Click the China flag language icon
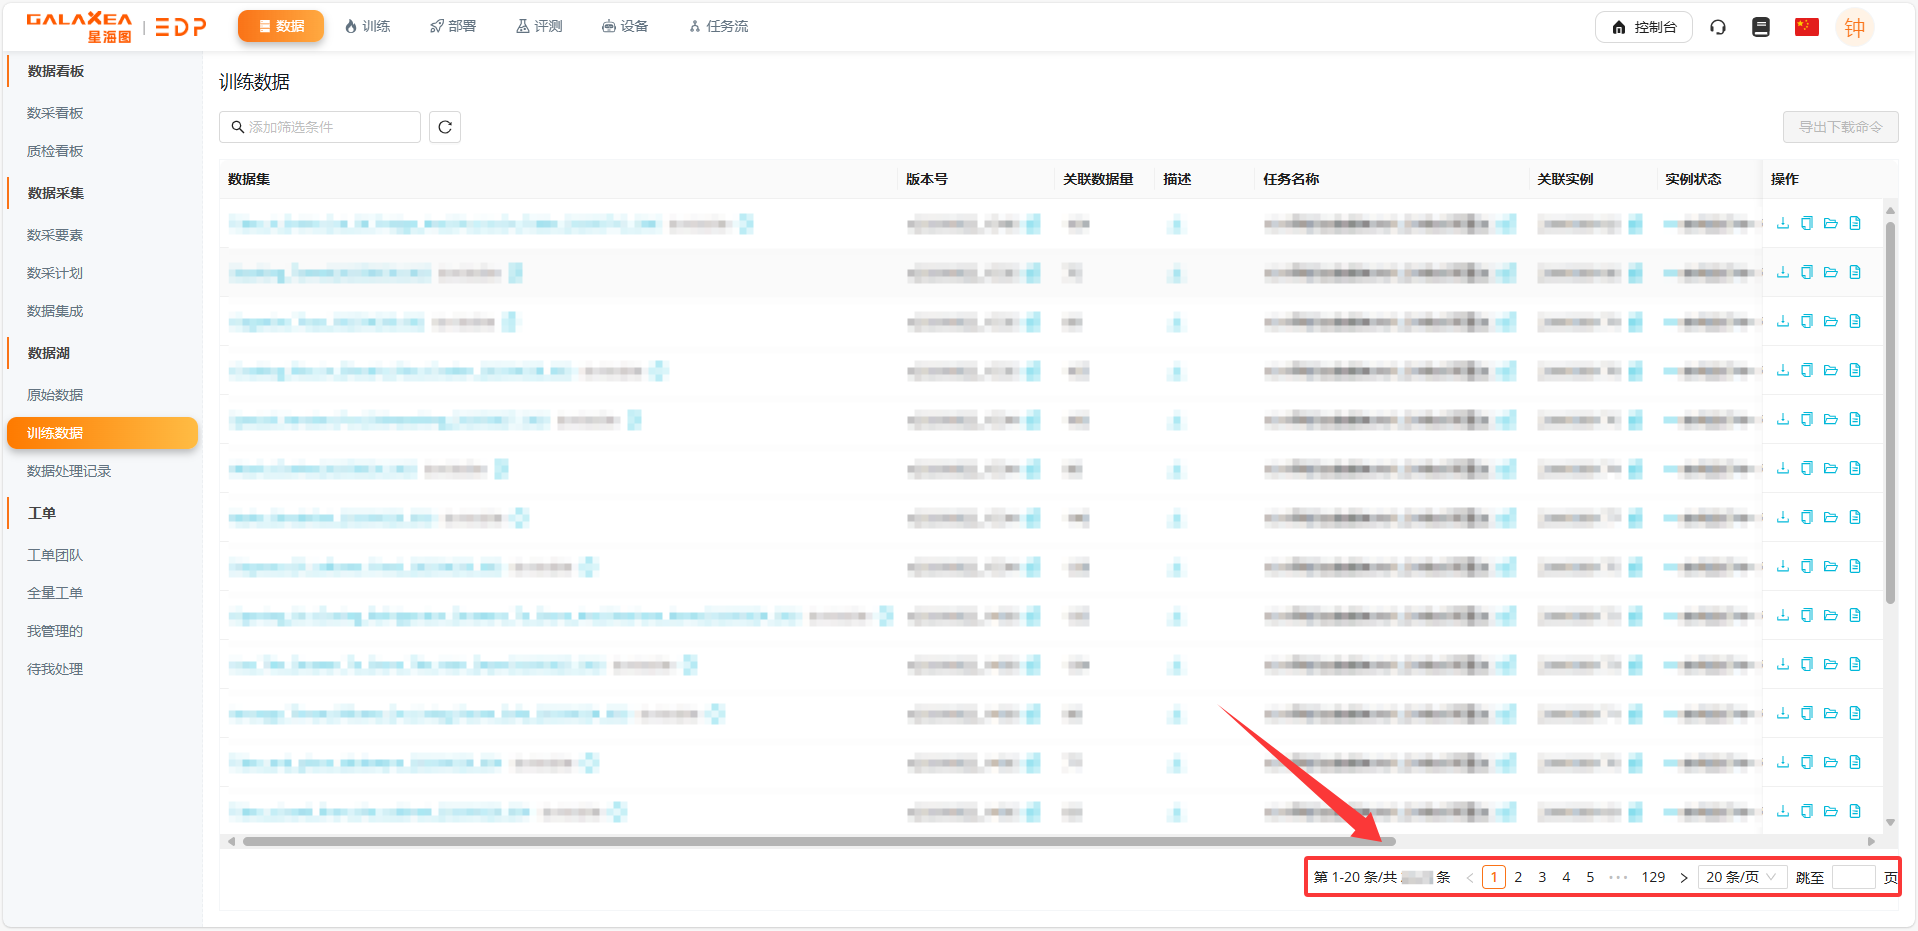 1806,27
